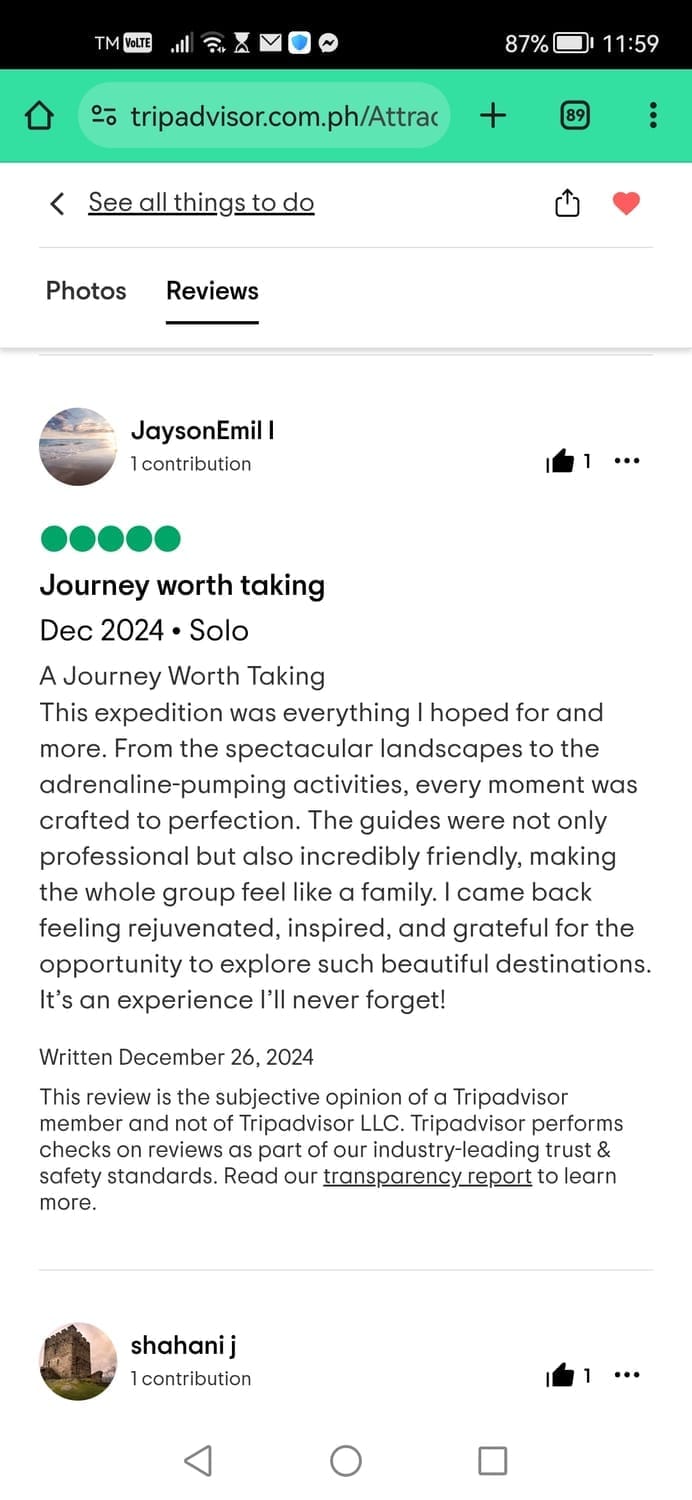Open JaysonEmil I's profile picture
The width and height of the screenshot is (692, 1500).
[x=78, y=446]
